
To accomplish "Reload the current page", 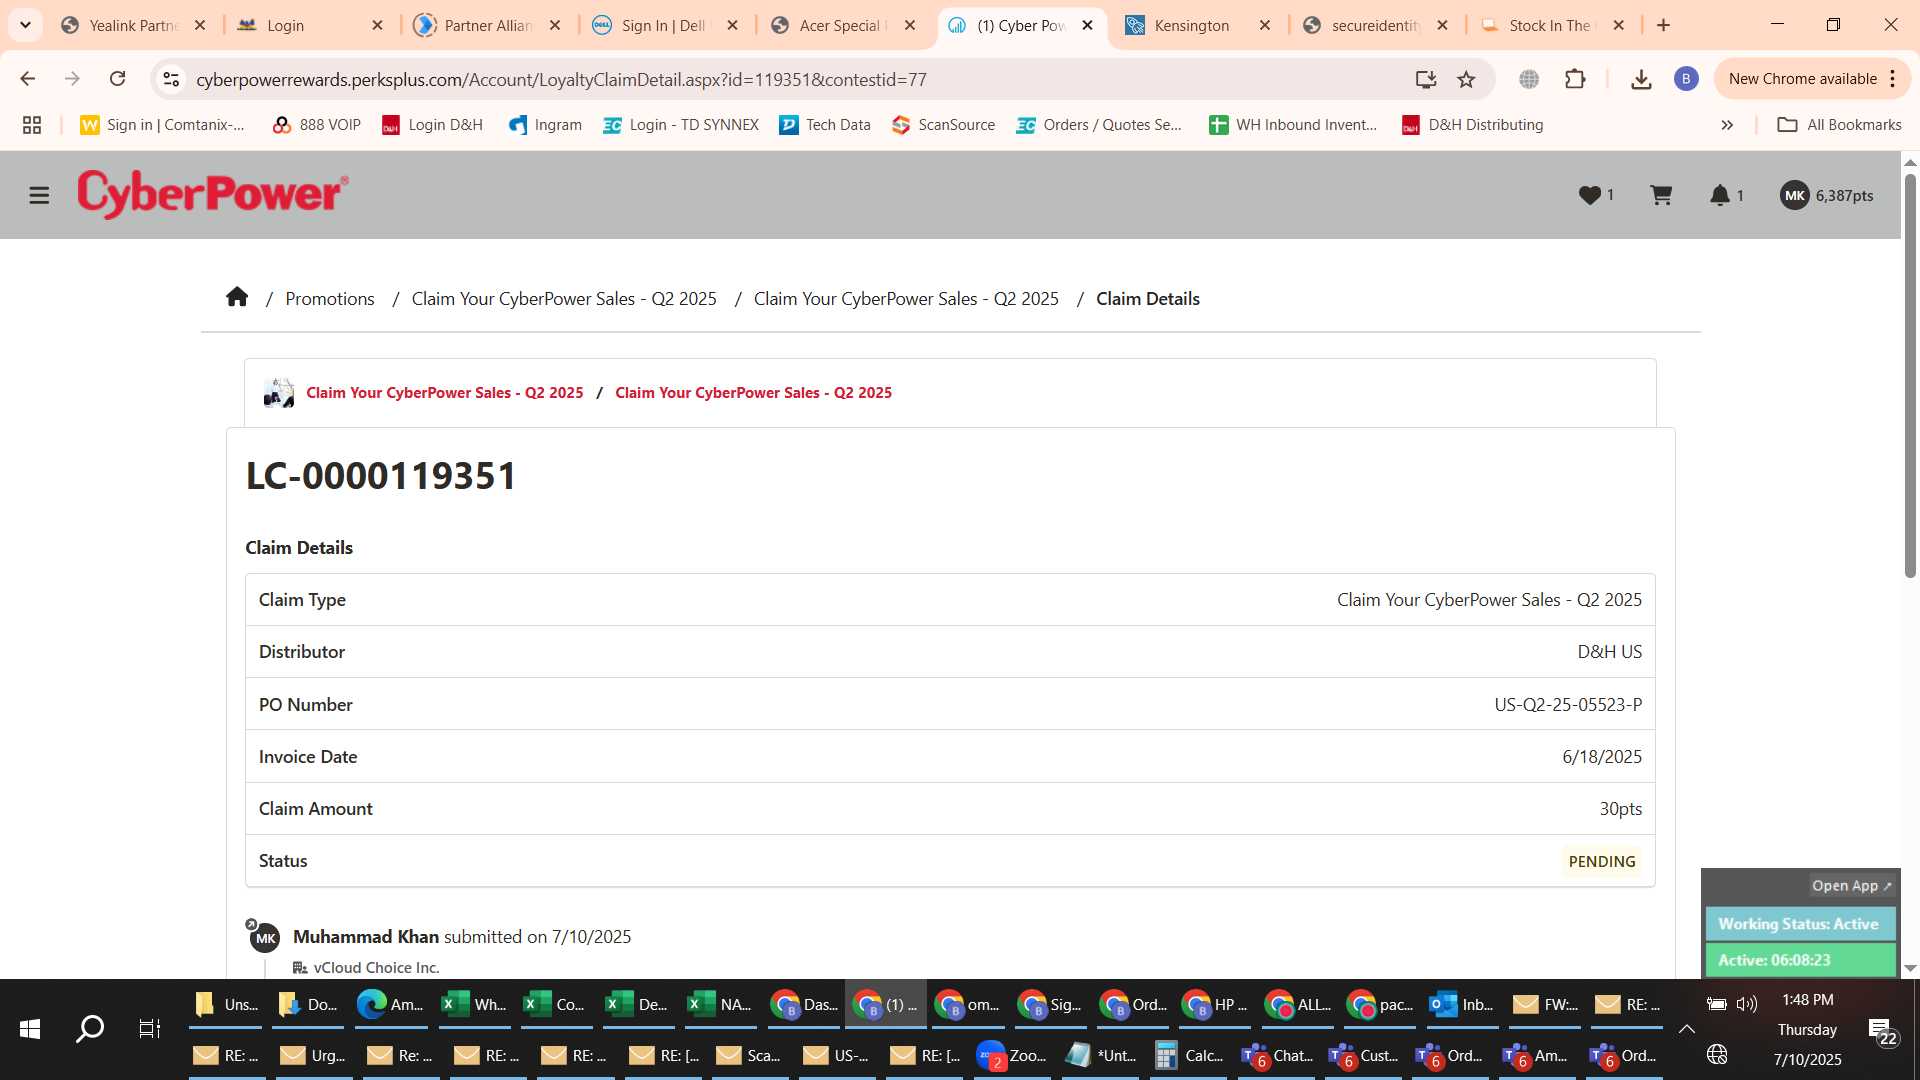I will coord(117,79).
